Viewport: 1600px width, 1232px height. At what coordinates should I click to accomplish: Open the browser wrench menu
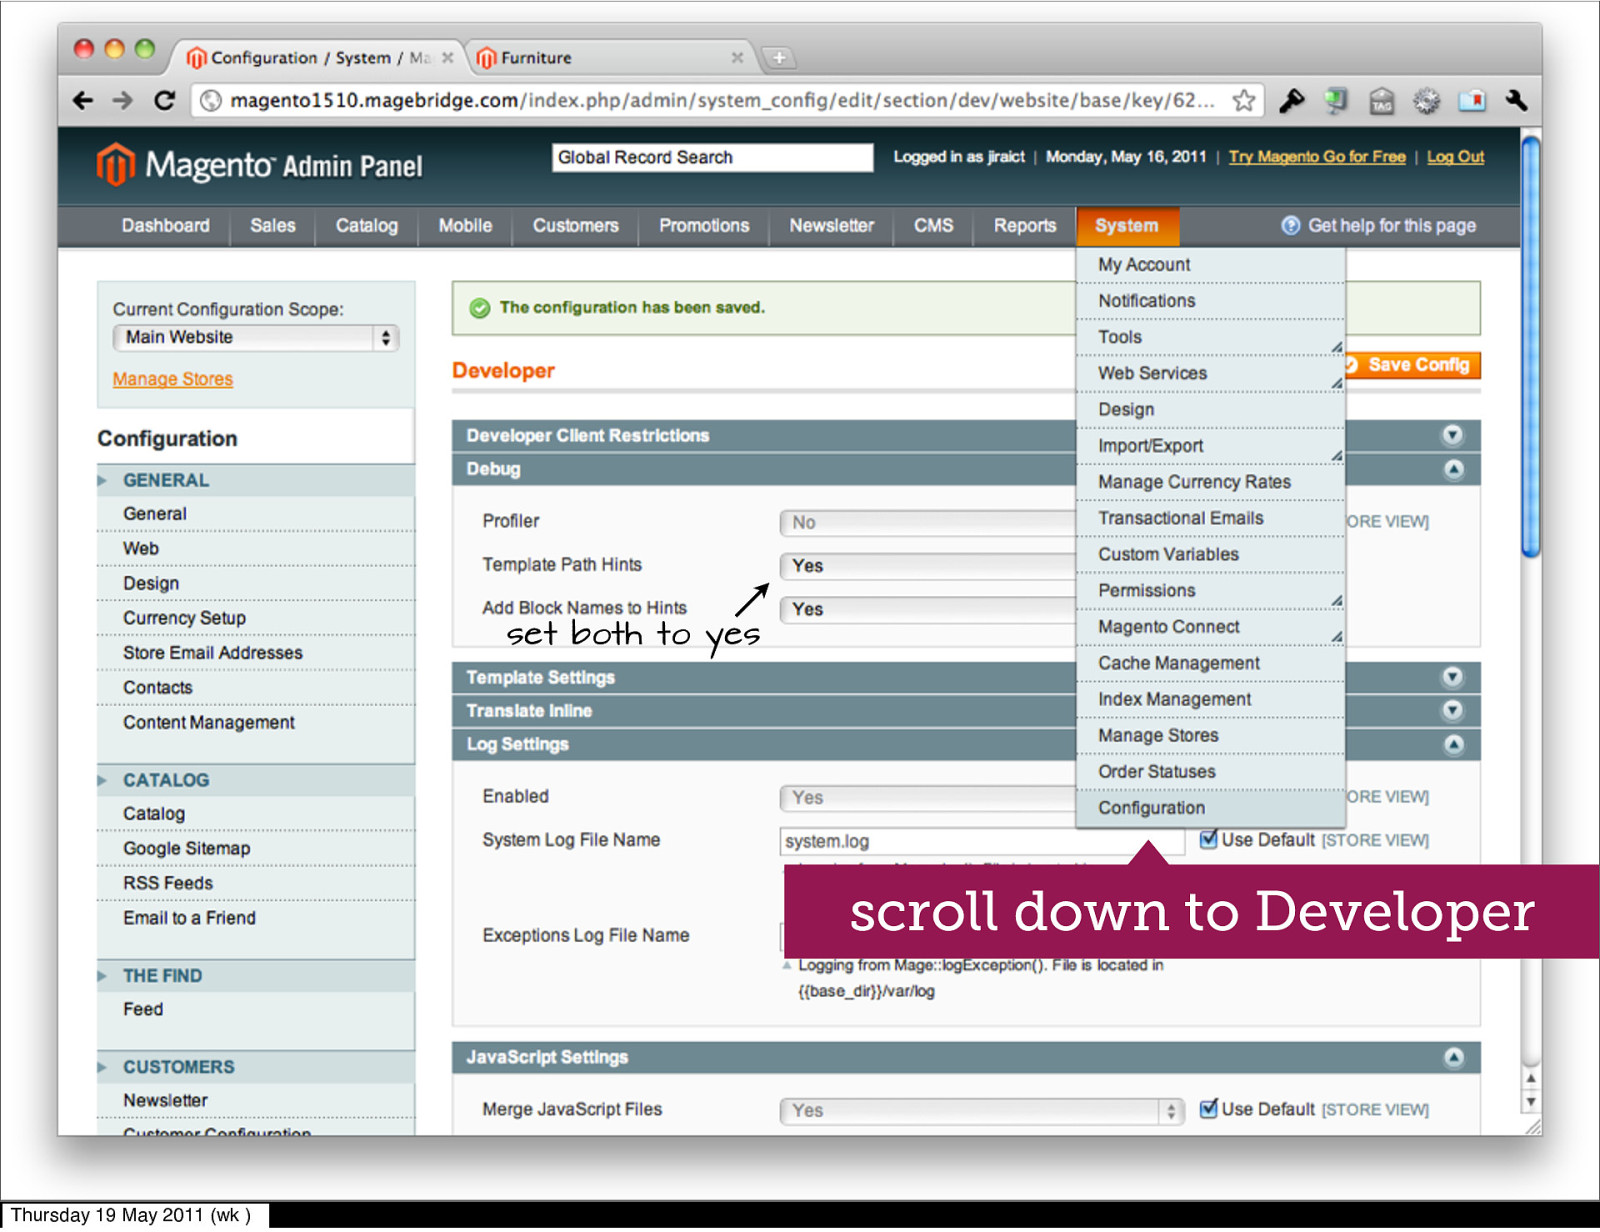tap(1516, 101)
